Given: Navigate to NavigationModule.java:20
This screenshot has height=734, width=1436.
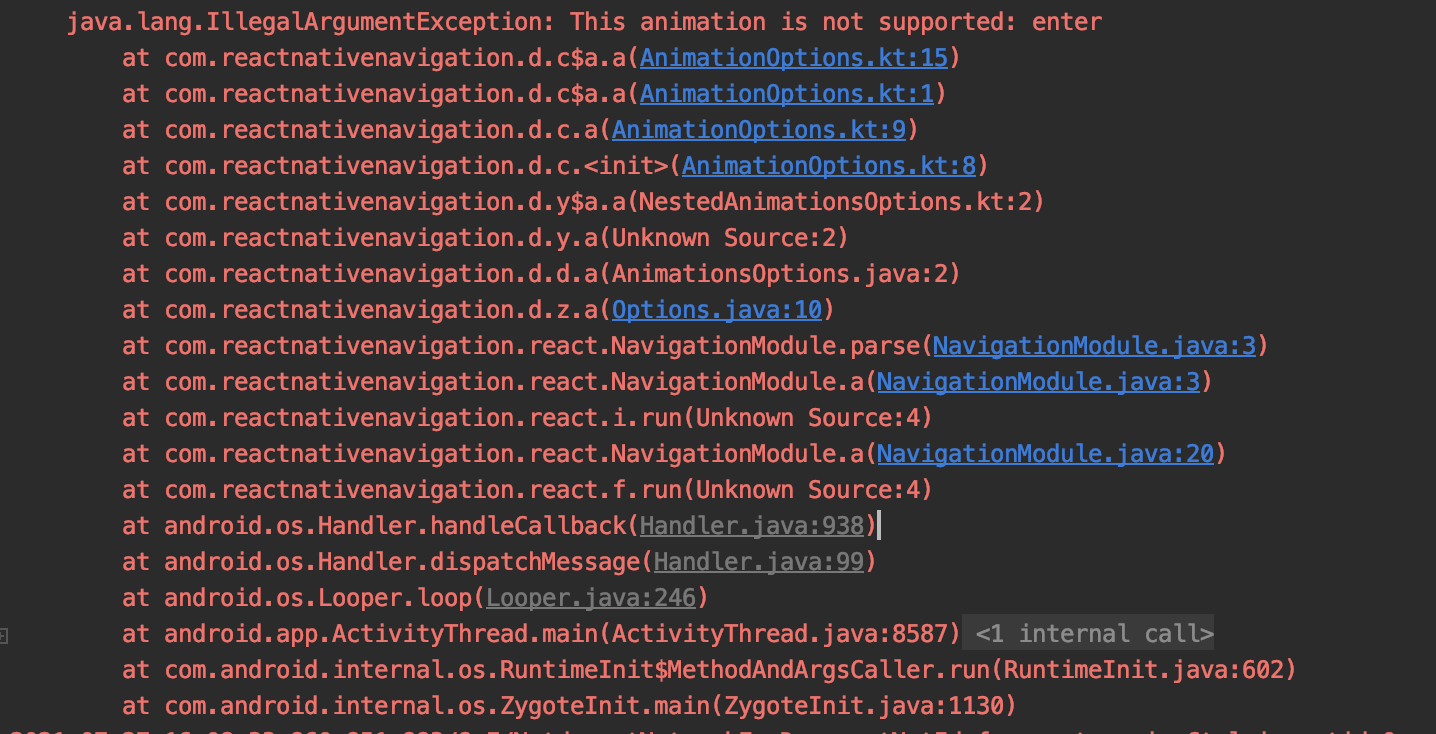Looking at the screenshot, I should point(1045,454).
